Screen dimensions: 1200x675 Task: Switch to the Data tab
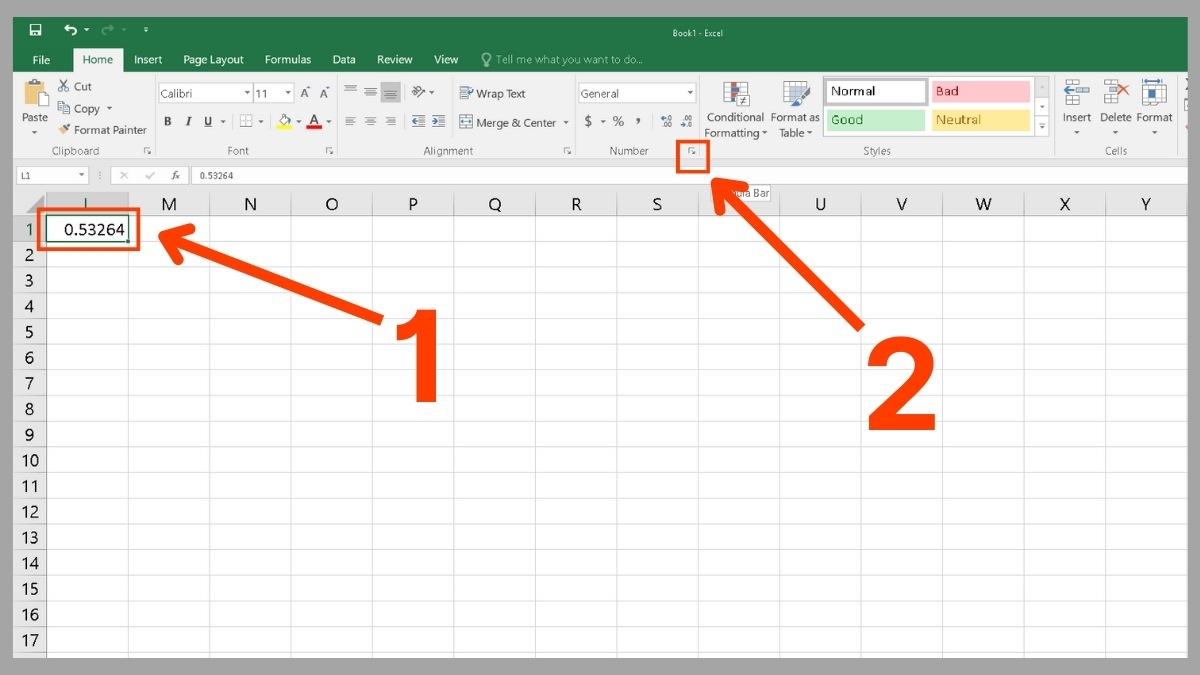[344, 60]
